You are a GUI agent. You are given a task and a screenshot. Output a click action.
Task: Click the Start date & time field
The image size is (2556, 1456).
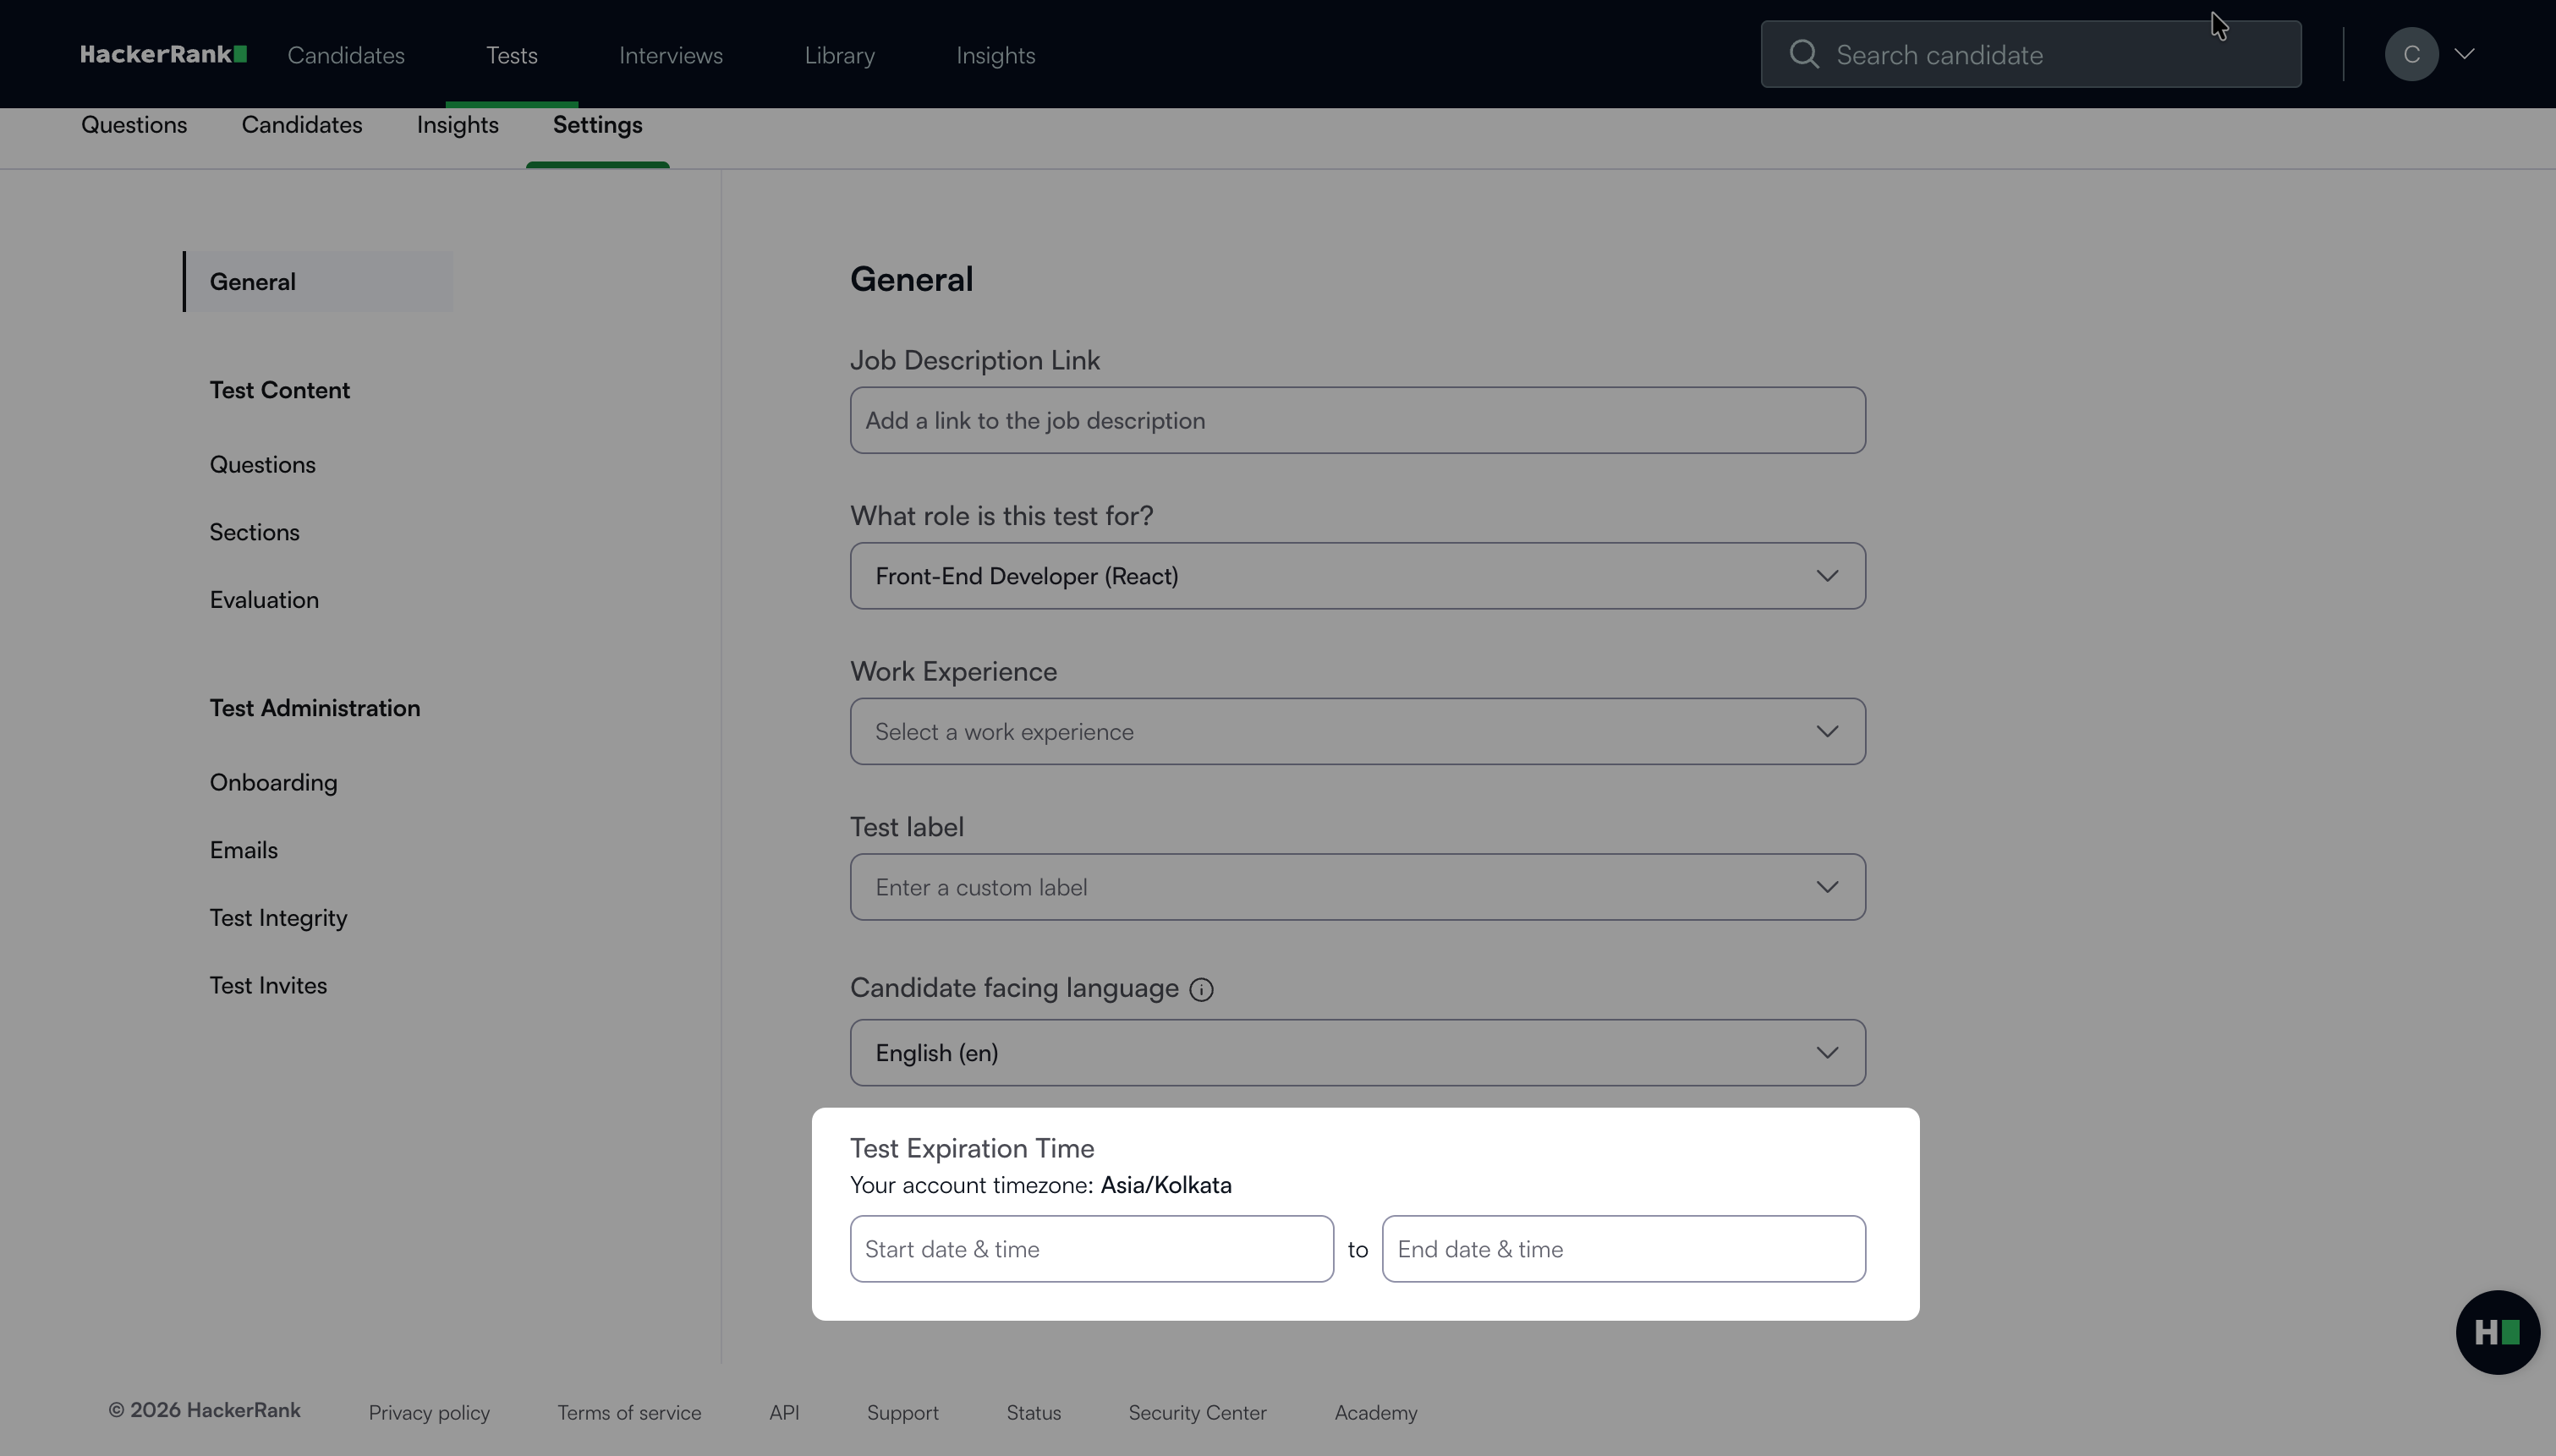pos(1091,1249)
